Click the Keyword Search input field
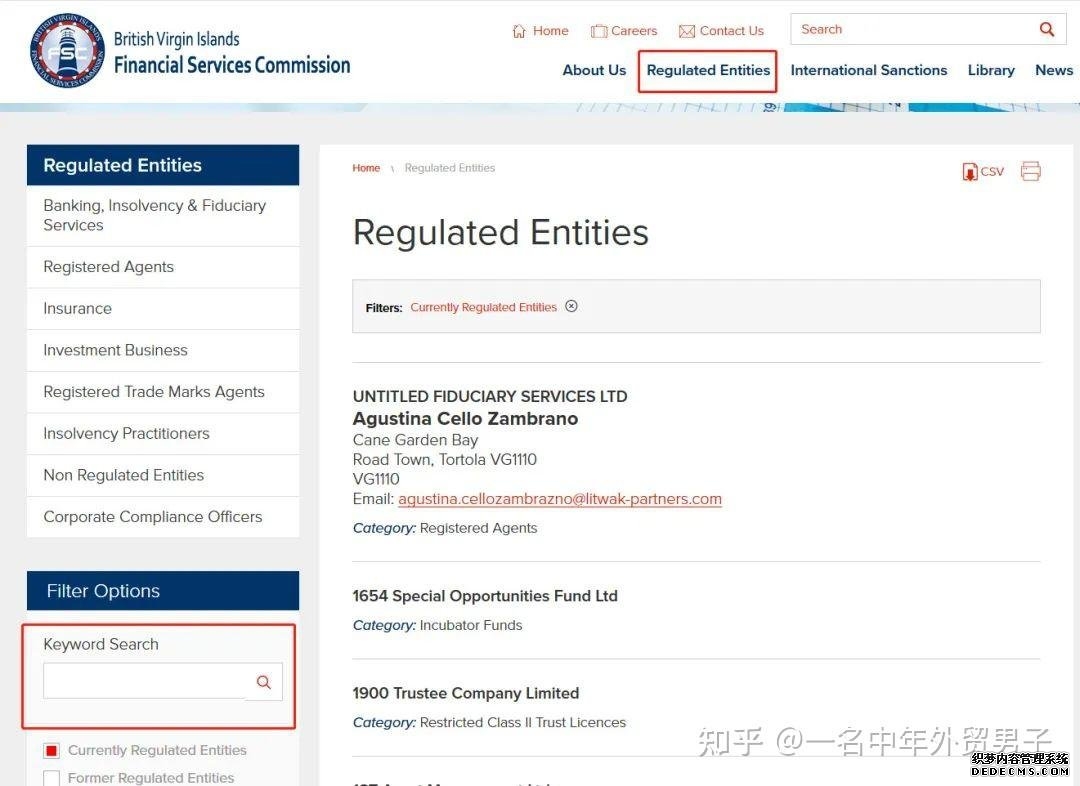 click(144, 682)
